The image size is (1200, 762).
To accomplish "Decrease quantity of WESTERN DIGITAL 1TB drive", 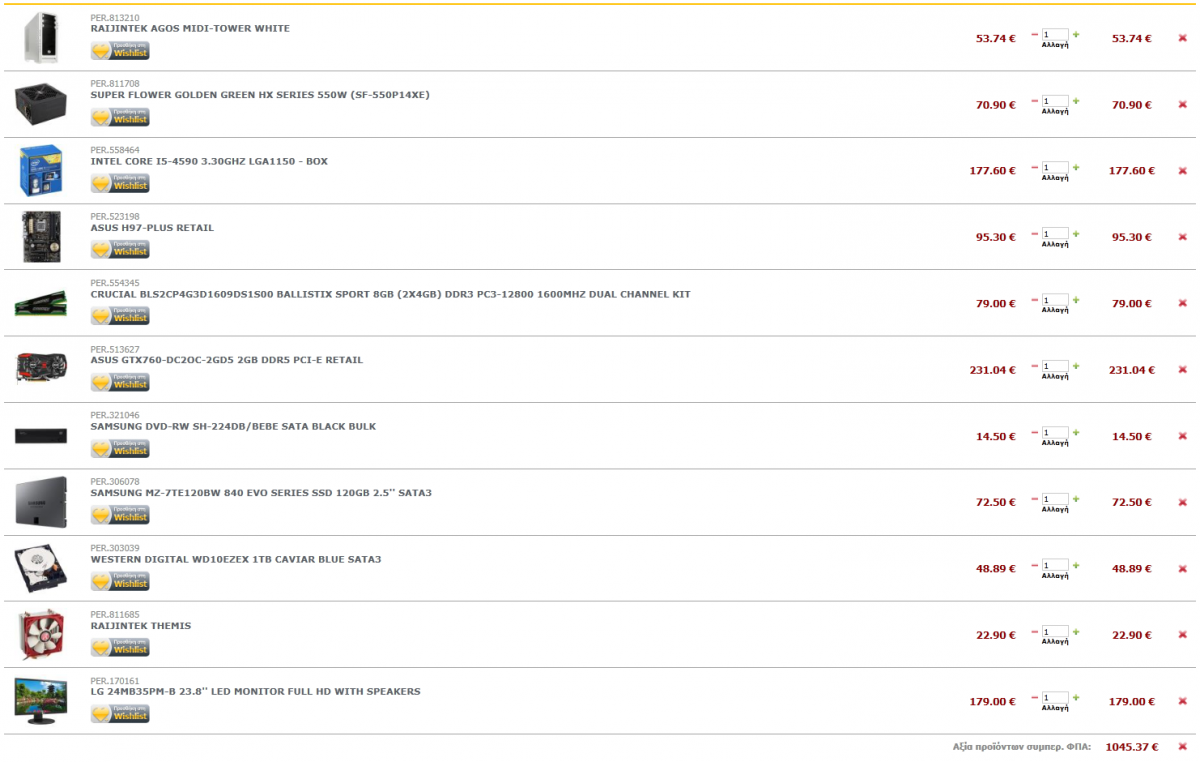I will (1034, 564).
